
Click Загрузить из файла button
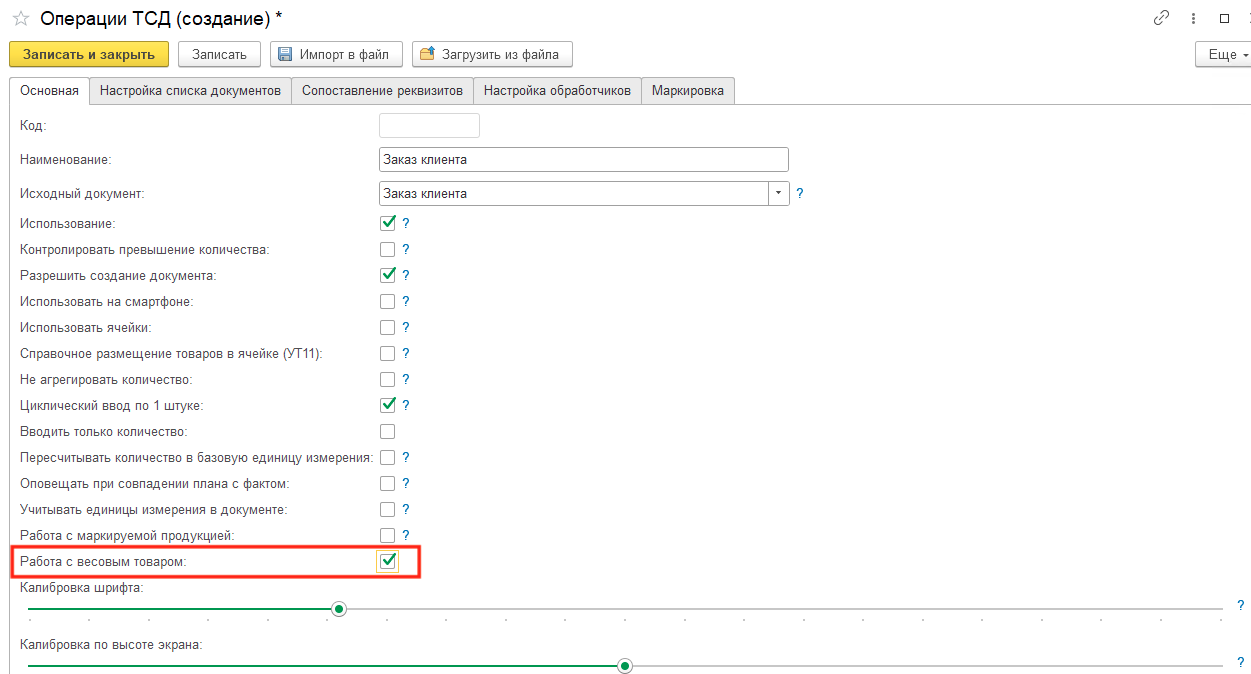tap(492, 54)
